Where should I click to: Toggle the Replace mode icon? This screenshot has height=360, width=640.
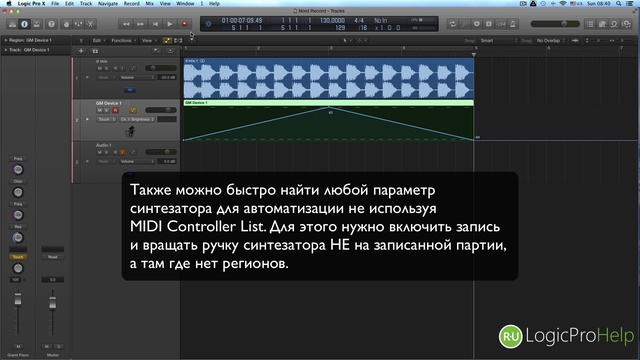click(x=476, y=24)
